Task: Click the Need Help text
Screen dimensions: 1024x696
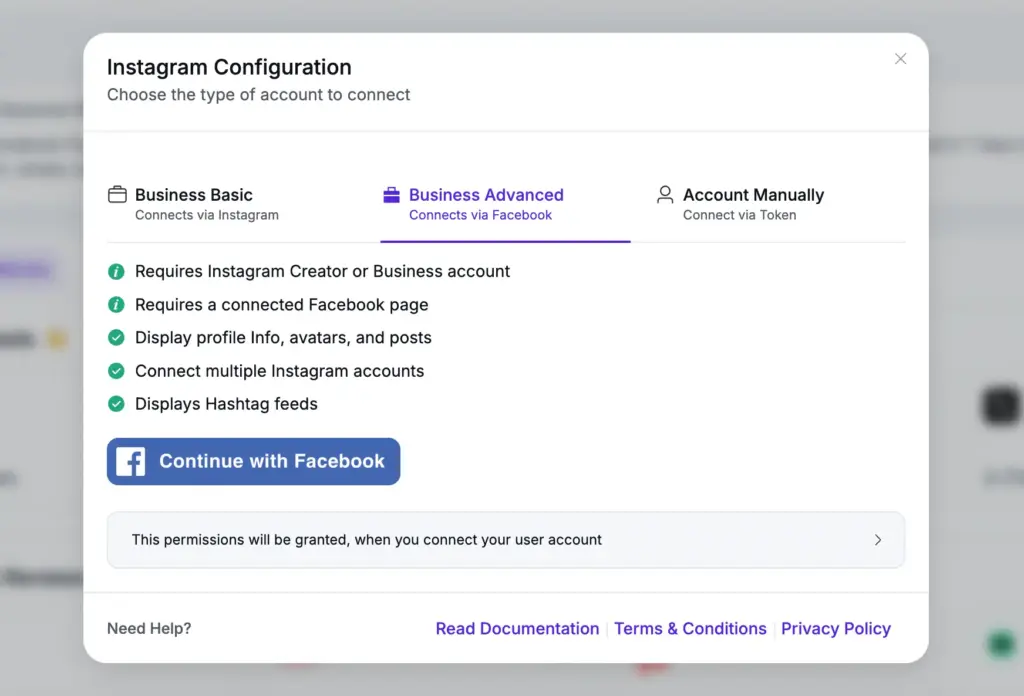Action: pos(148,628)
